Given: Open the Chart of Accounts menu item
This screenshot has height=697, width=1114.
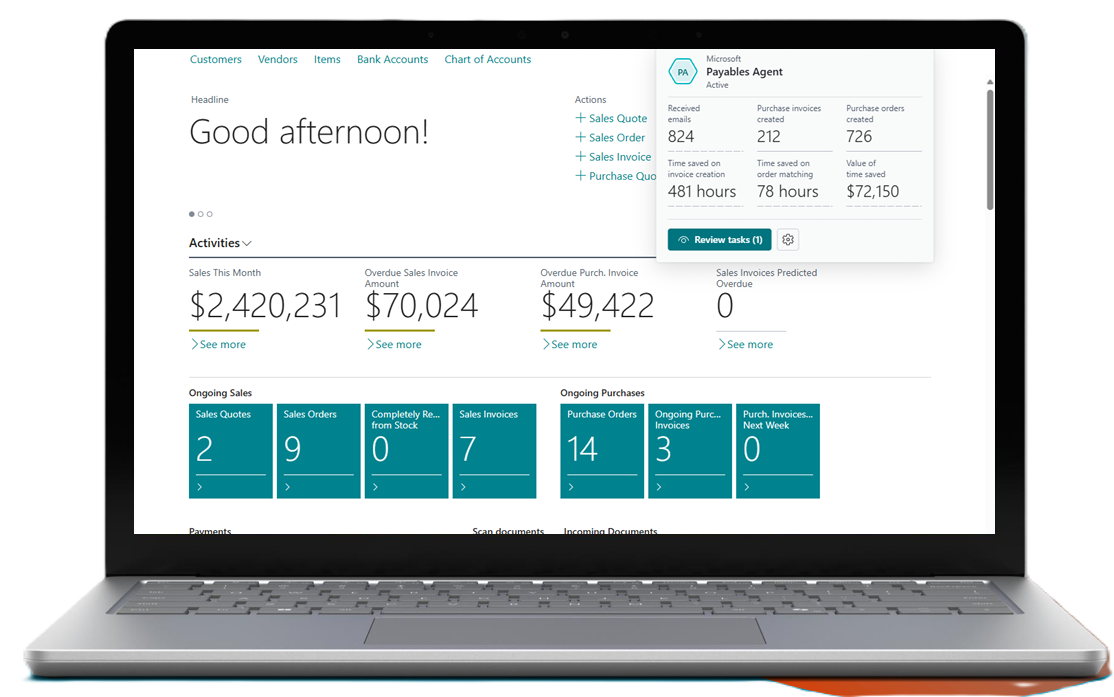Looking at the screenshot, I should point(488,60).
